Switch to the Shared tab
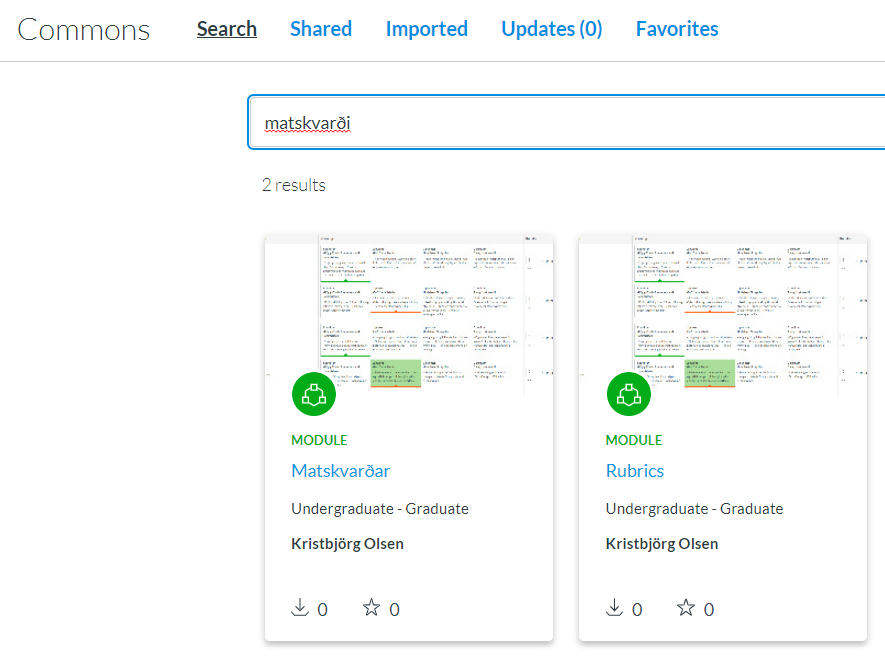 coord(321,29)
